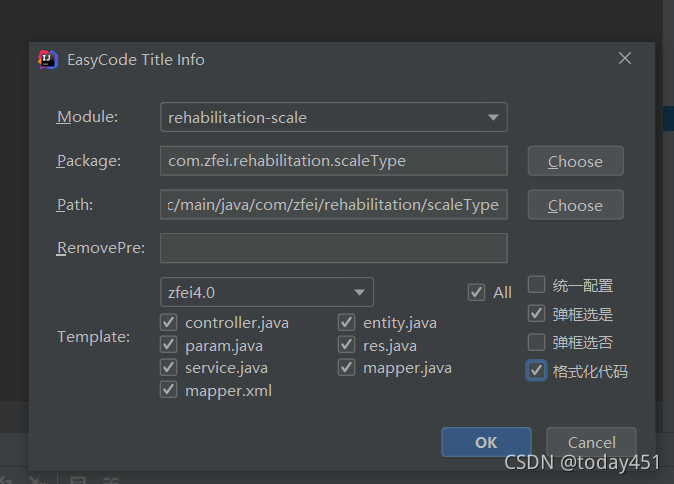Click the Package label
The image size is (674, 484).
(x=89, y=161)
